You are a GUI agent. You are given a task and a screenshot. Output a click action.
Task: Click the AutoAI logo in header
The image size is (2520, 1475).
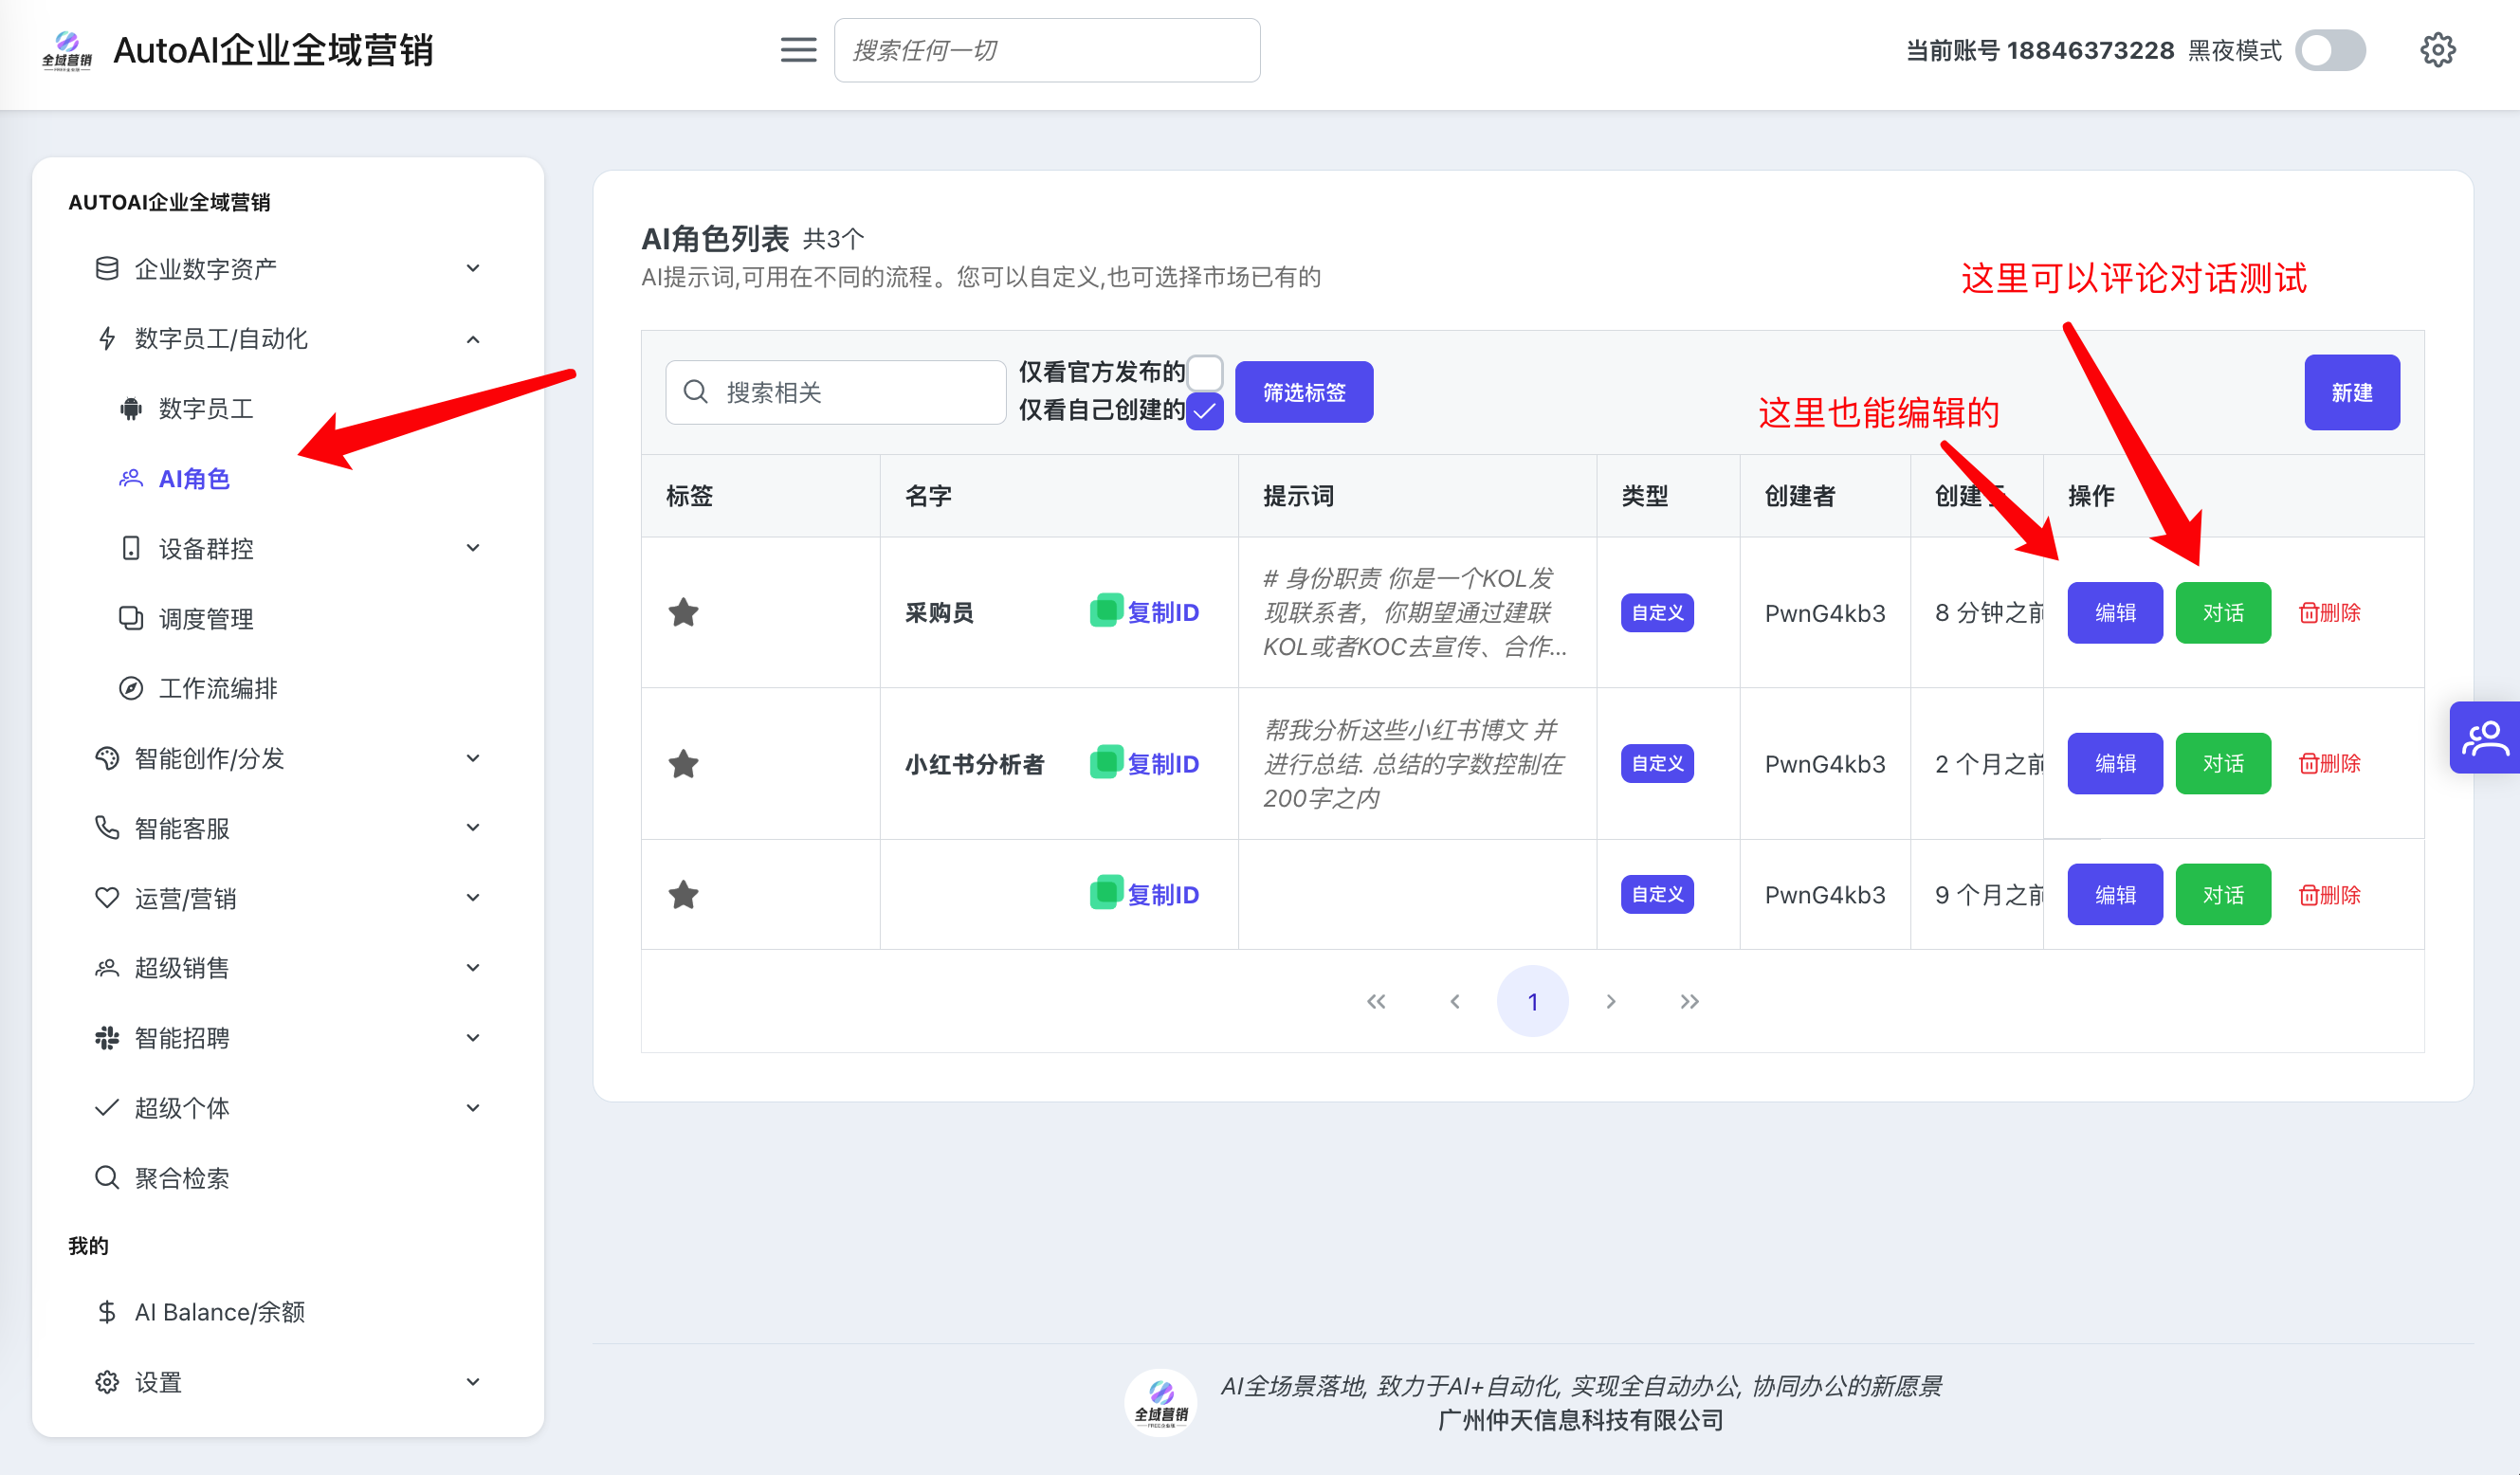point(66,50)
